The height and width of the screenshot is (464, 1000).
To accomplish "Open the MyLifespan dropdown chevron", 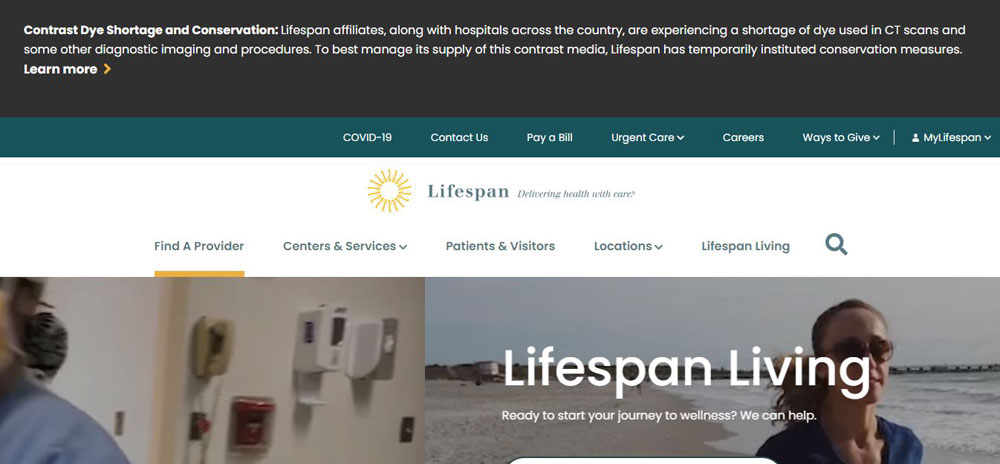I will pos(988,138).
